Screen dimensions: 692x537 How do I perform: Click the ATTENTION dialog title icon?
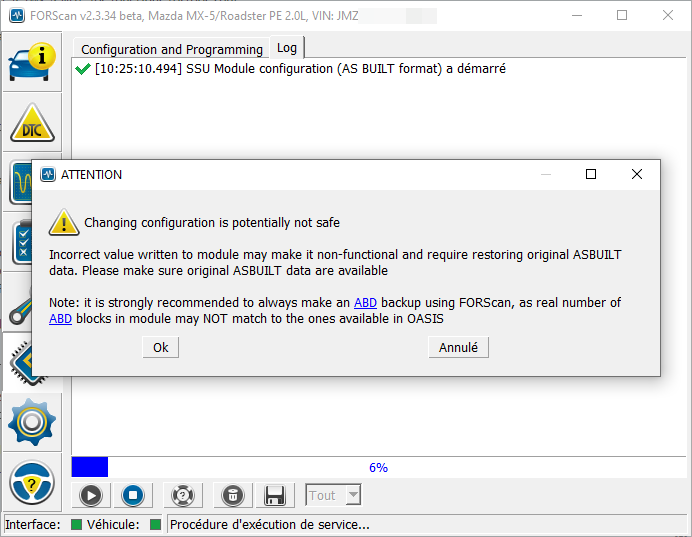[48, 175]
